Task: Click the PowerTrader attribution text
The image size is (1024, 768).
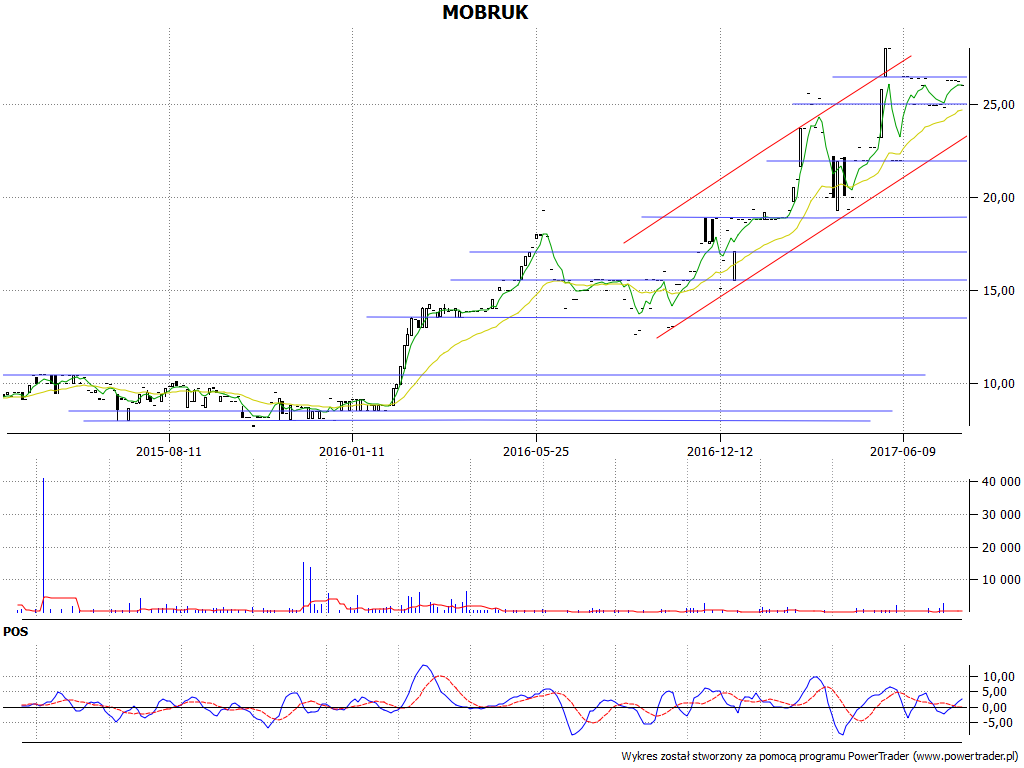Action: [x=821, y=756]
